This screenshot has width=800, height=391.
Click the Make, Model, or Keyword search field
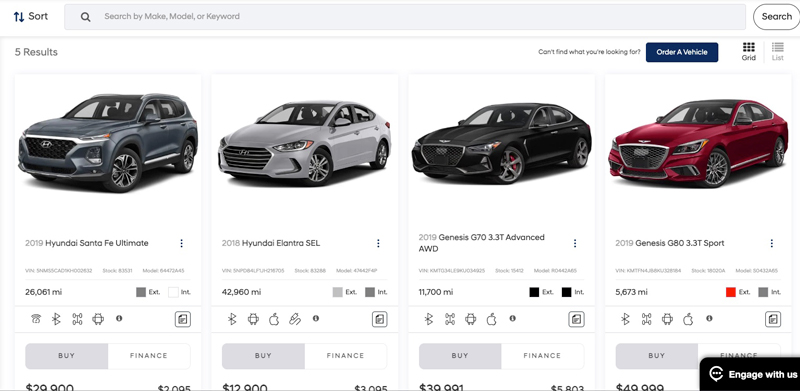click(x=405, y=17)
